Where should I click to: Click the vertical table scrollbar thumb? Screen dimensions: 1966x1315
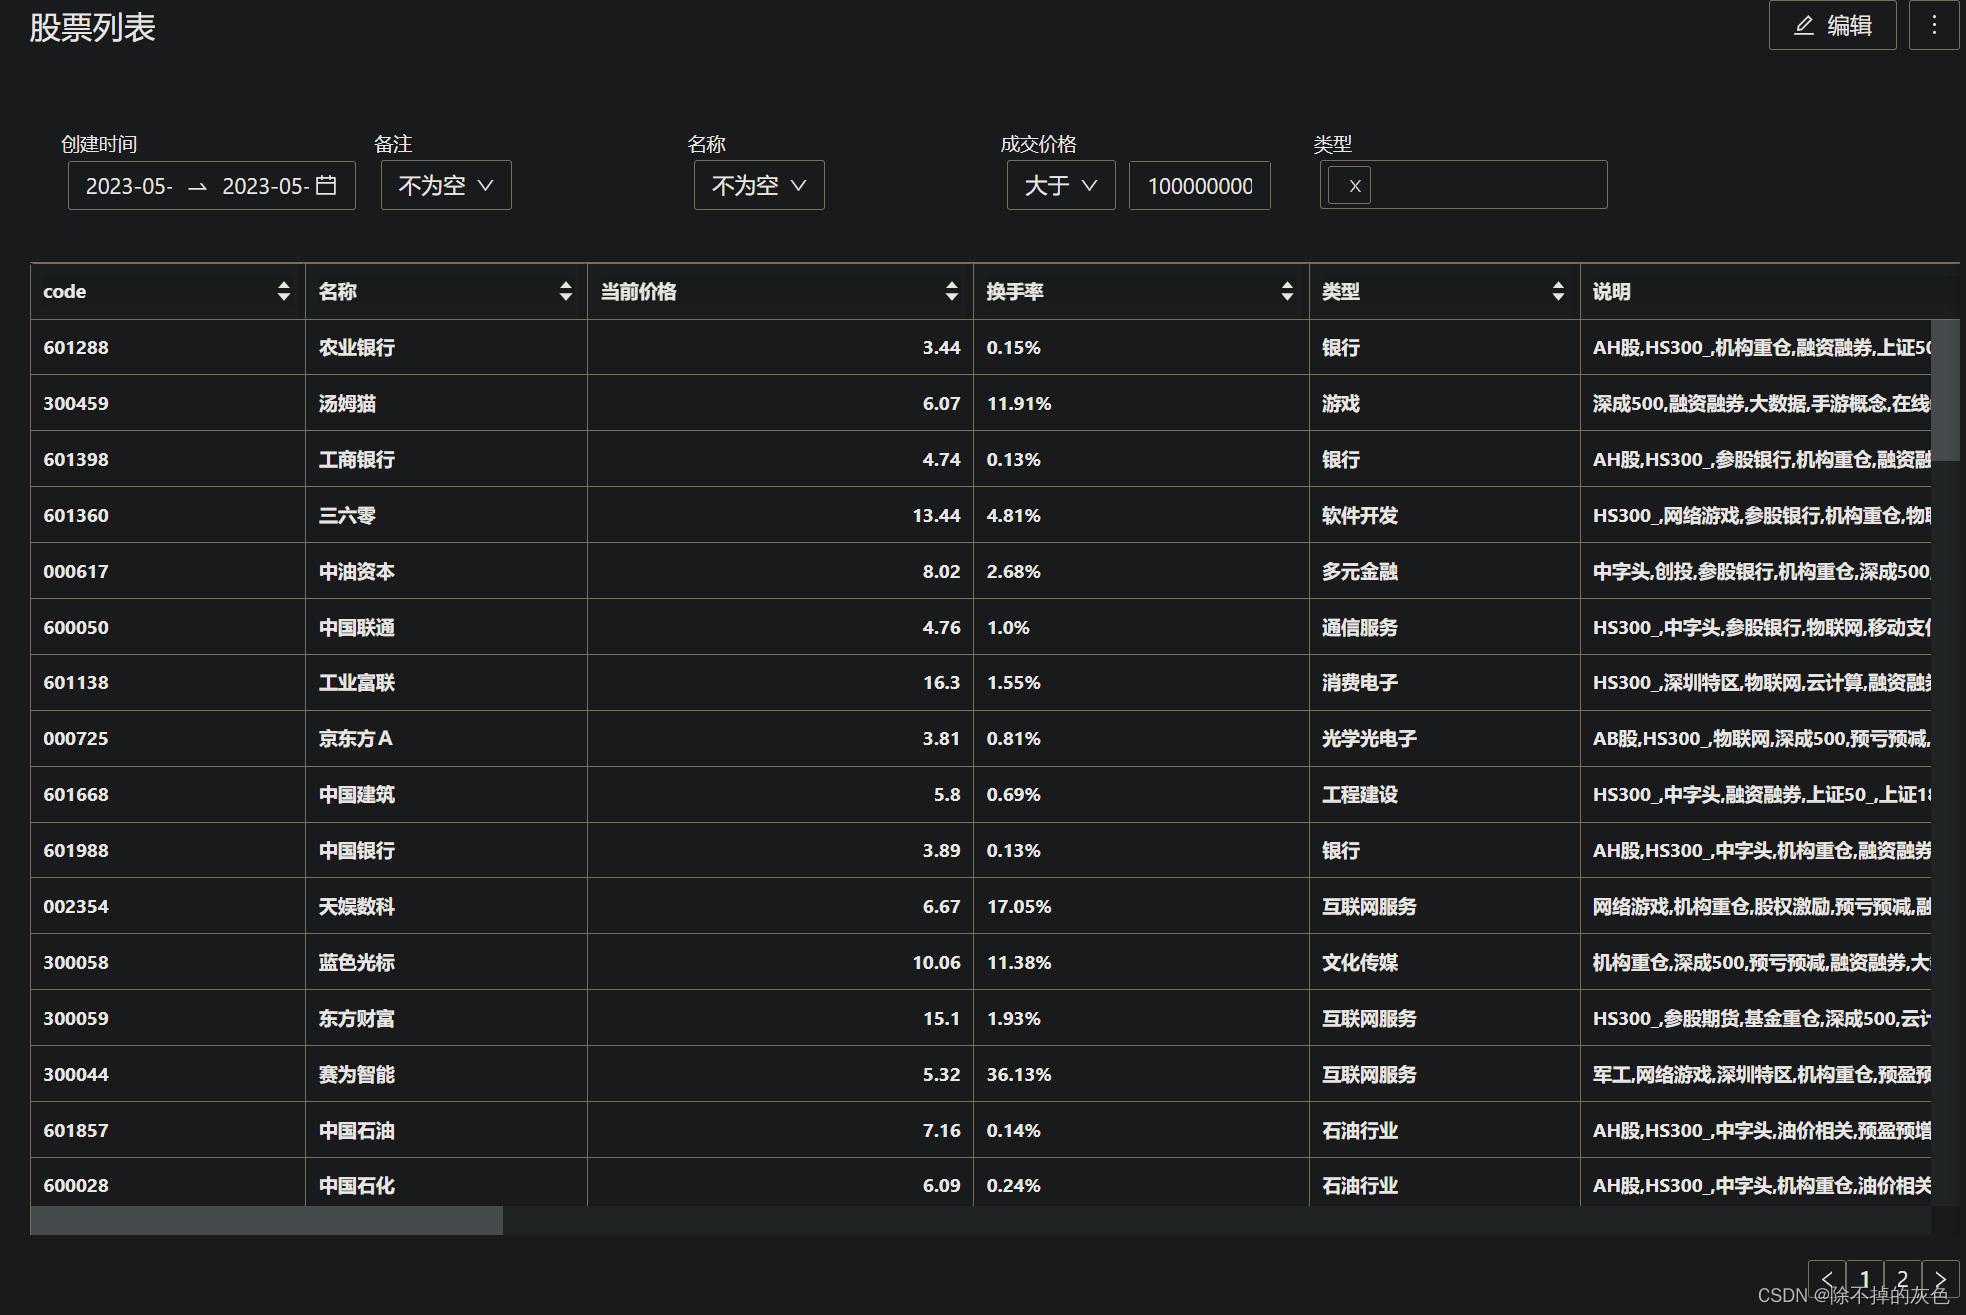point(1944,388)
